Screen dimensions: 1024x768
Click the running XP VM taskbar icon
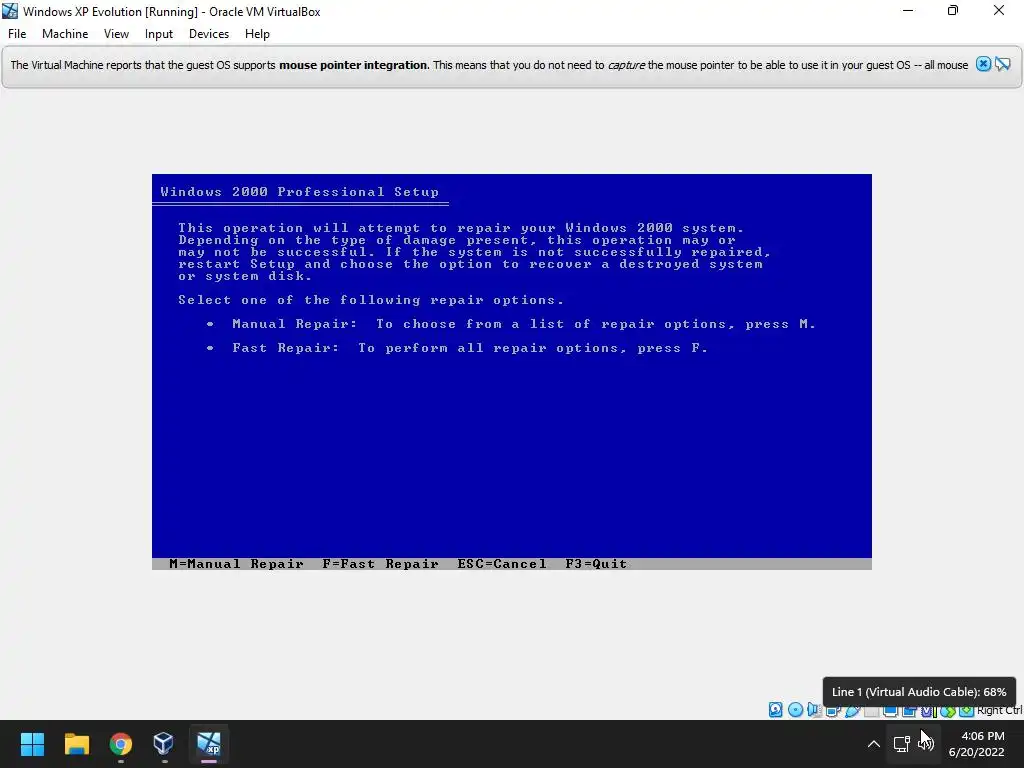click(x=209, y=744)
